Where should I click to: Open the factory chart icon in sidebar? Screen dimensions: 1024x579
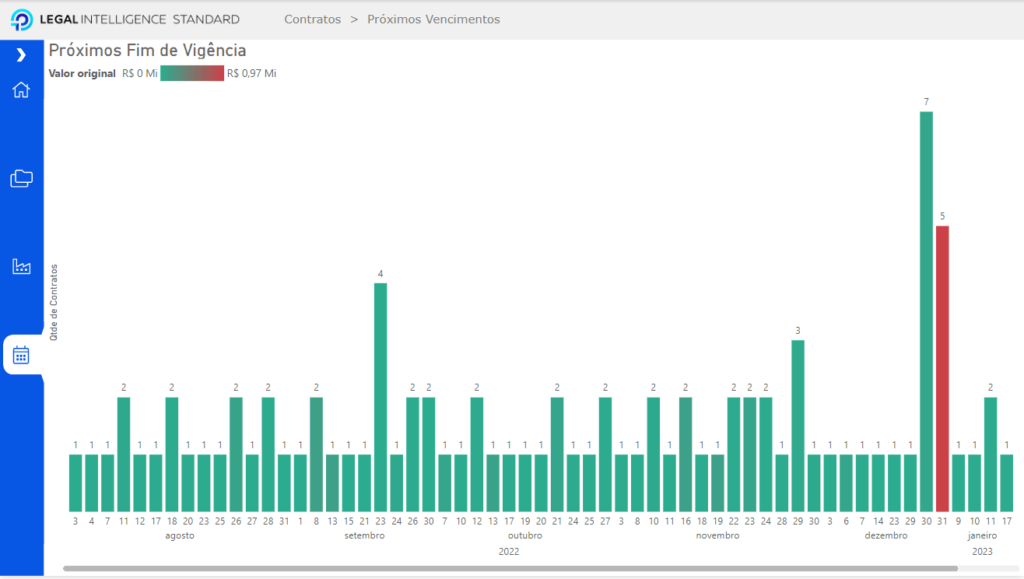click(x=21, y=267)
